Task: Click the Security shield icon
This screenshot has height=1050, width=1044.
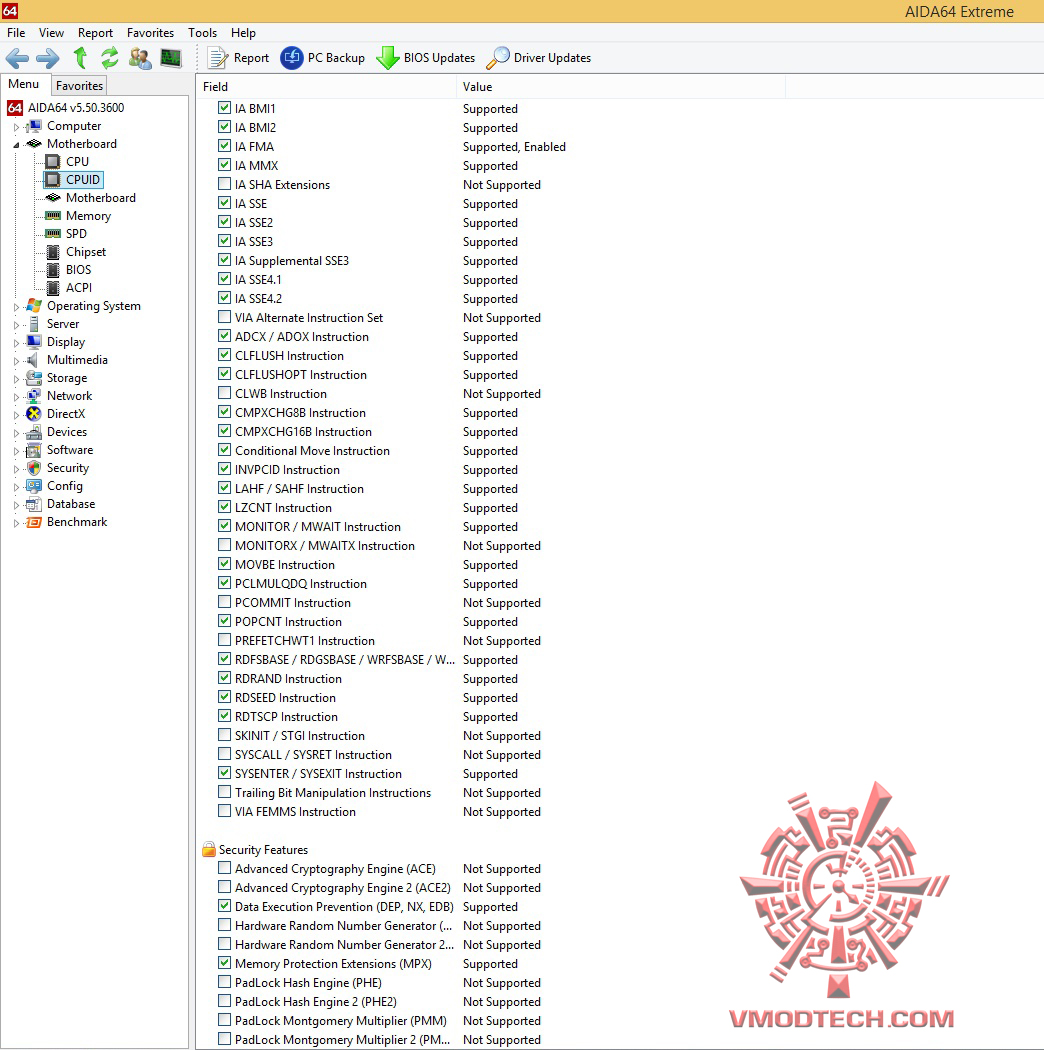Action: point(33,468)
